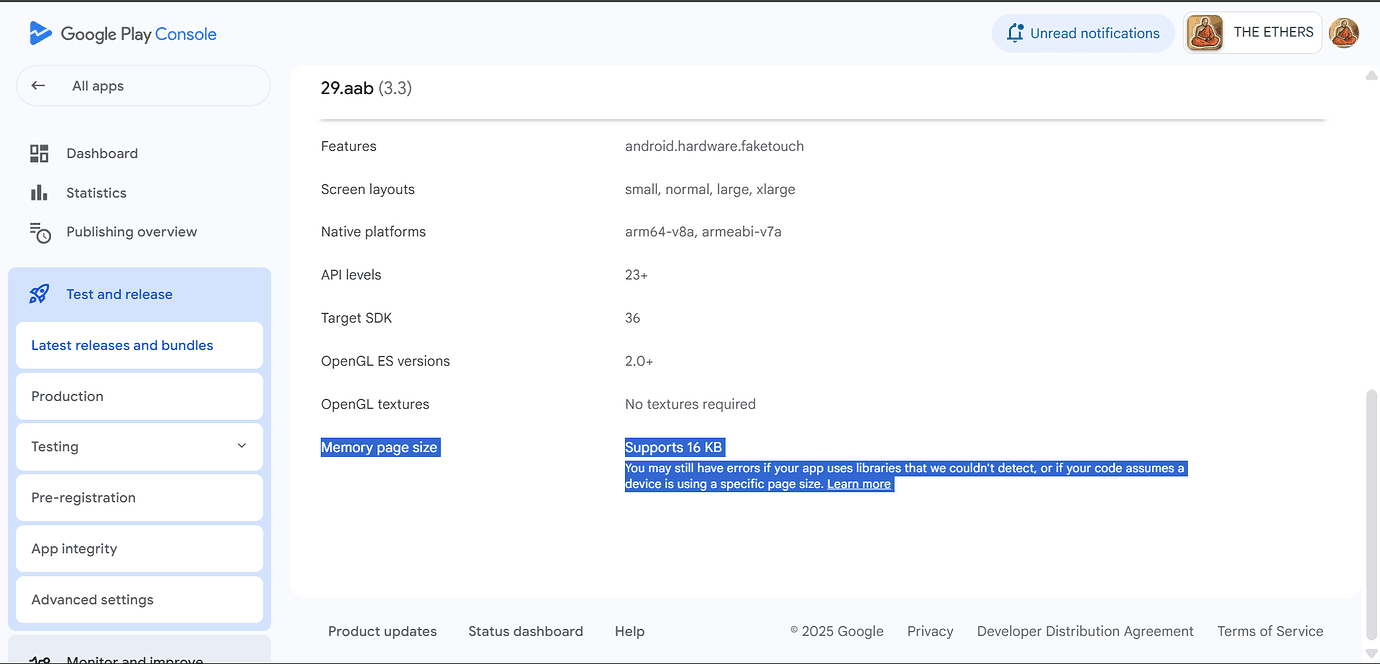
Task: Go to the Production page
Action: (x=67, y=396)
